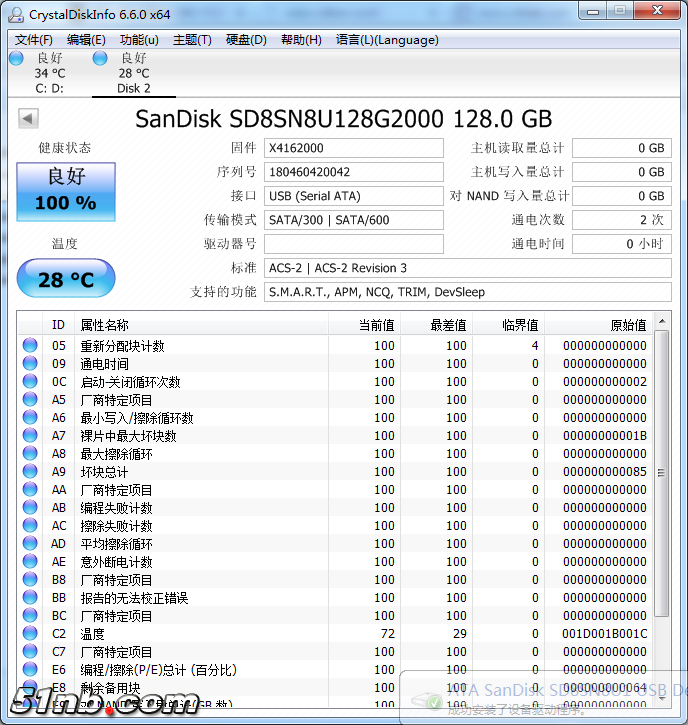Screen dimensions: 688x725
Task: Open the 文件(F) menu
Action: [34, 40]
